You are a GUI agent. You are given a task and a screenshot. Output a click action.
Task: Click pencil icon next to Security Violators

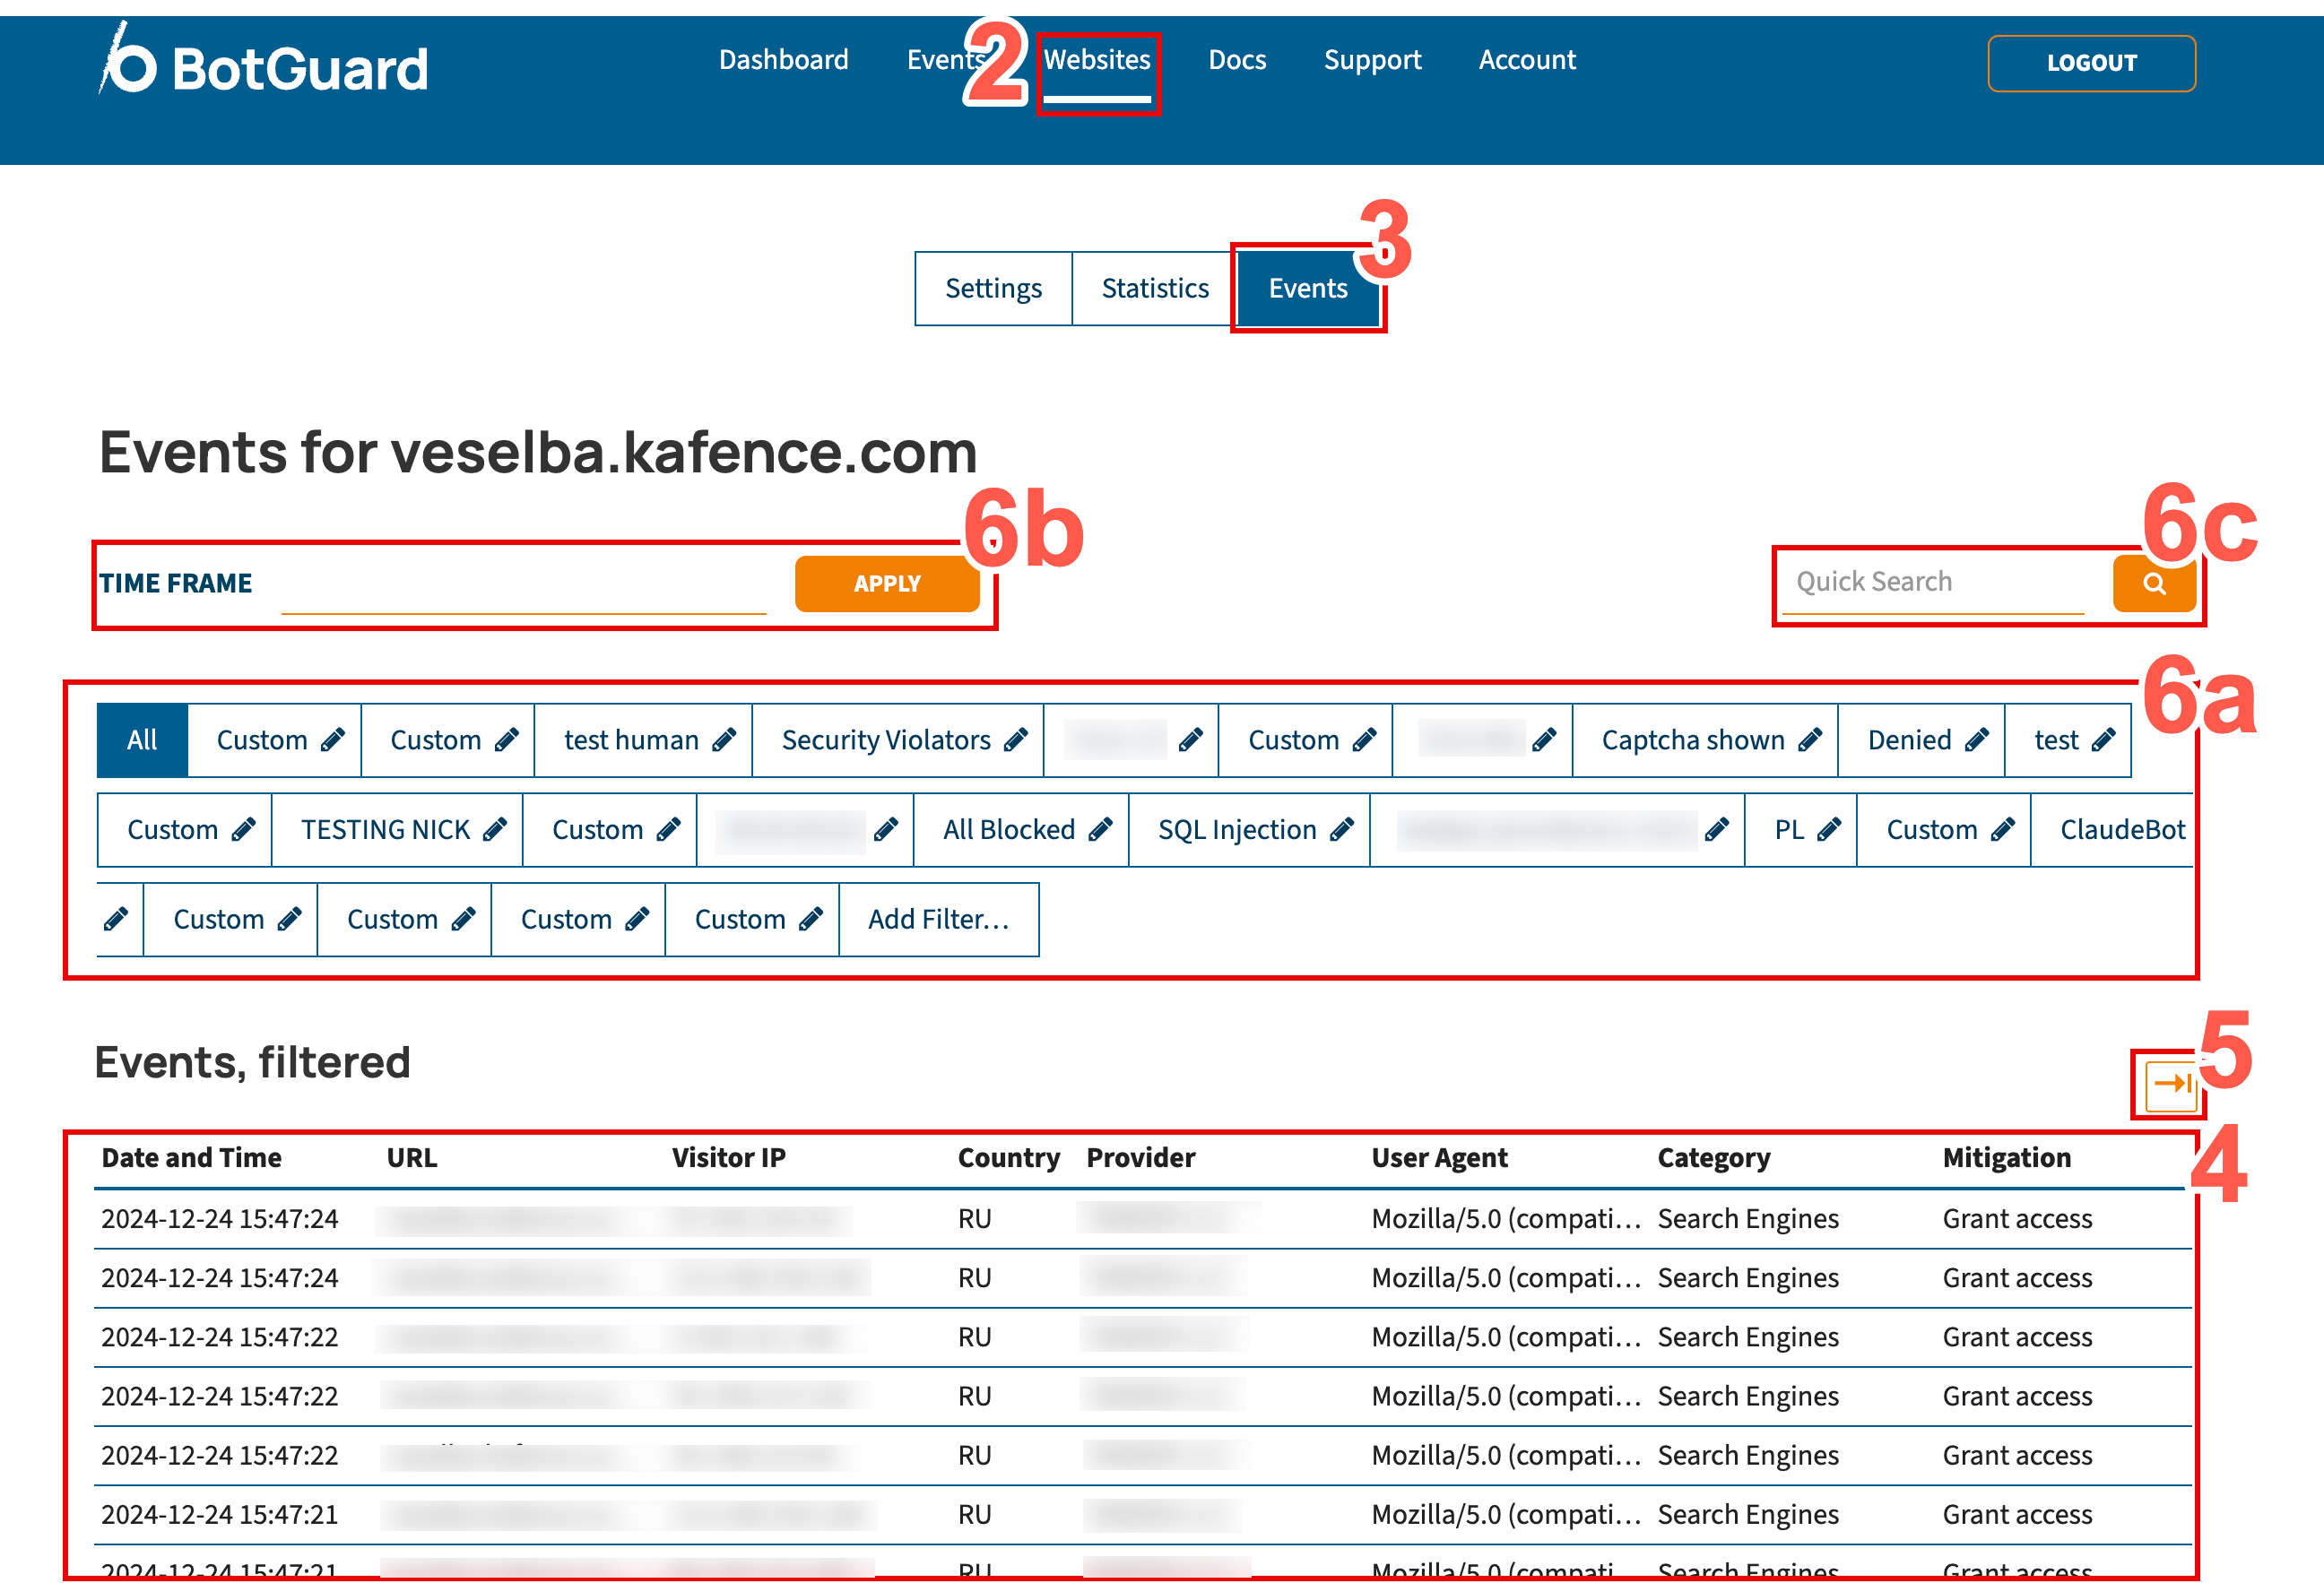click(x=1016, y=740)
